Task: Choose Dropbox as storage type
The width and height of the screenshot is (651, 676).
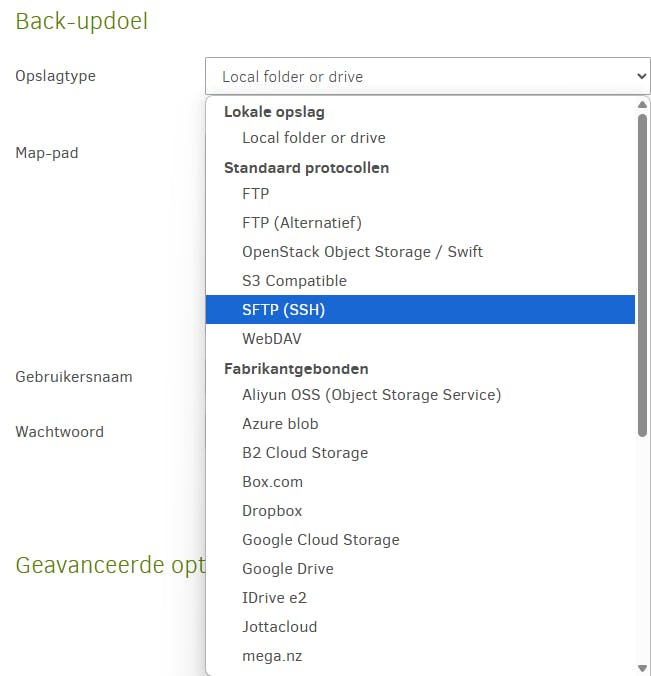Action: tap(272, 511)
